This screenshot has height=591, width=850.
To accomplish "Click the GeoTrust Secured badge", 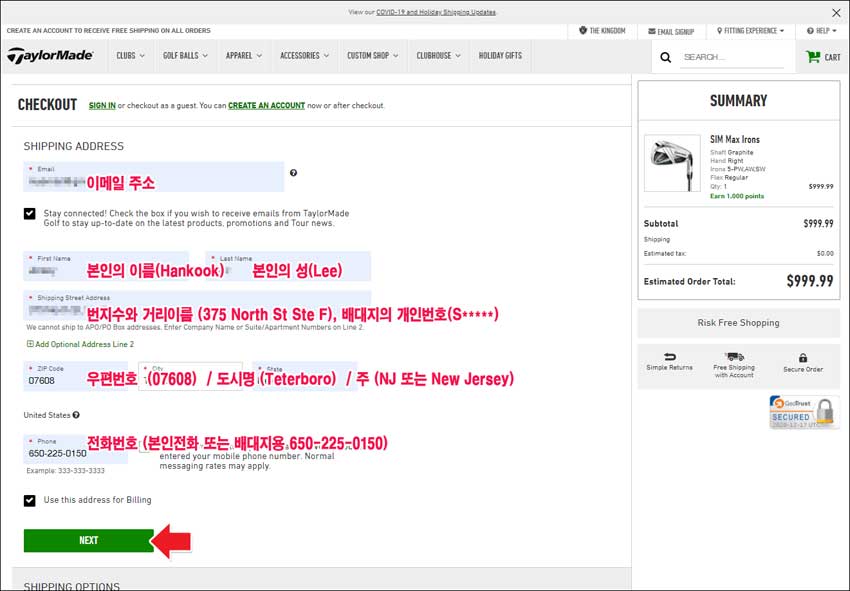I will pyautogui.click(x=803, y=412).
